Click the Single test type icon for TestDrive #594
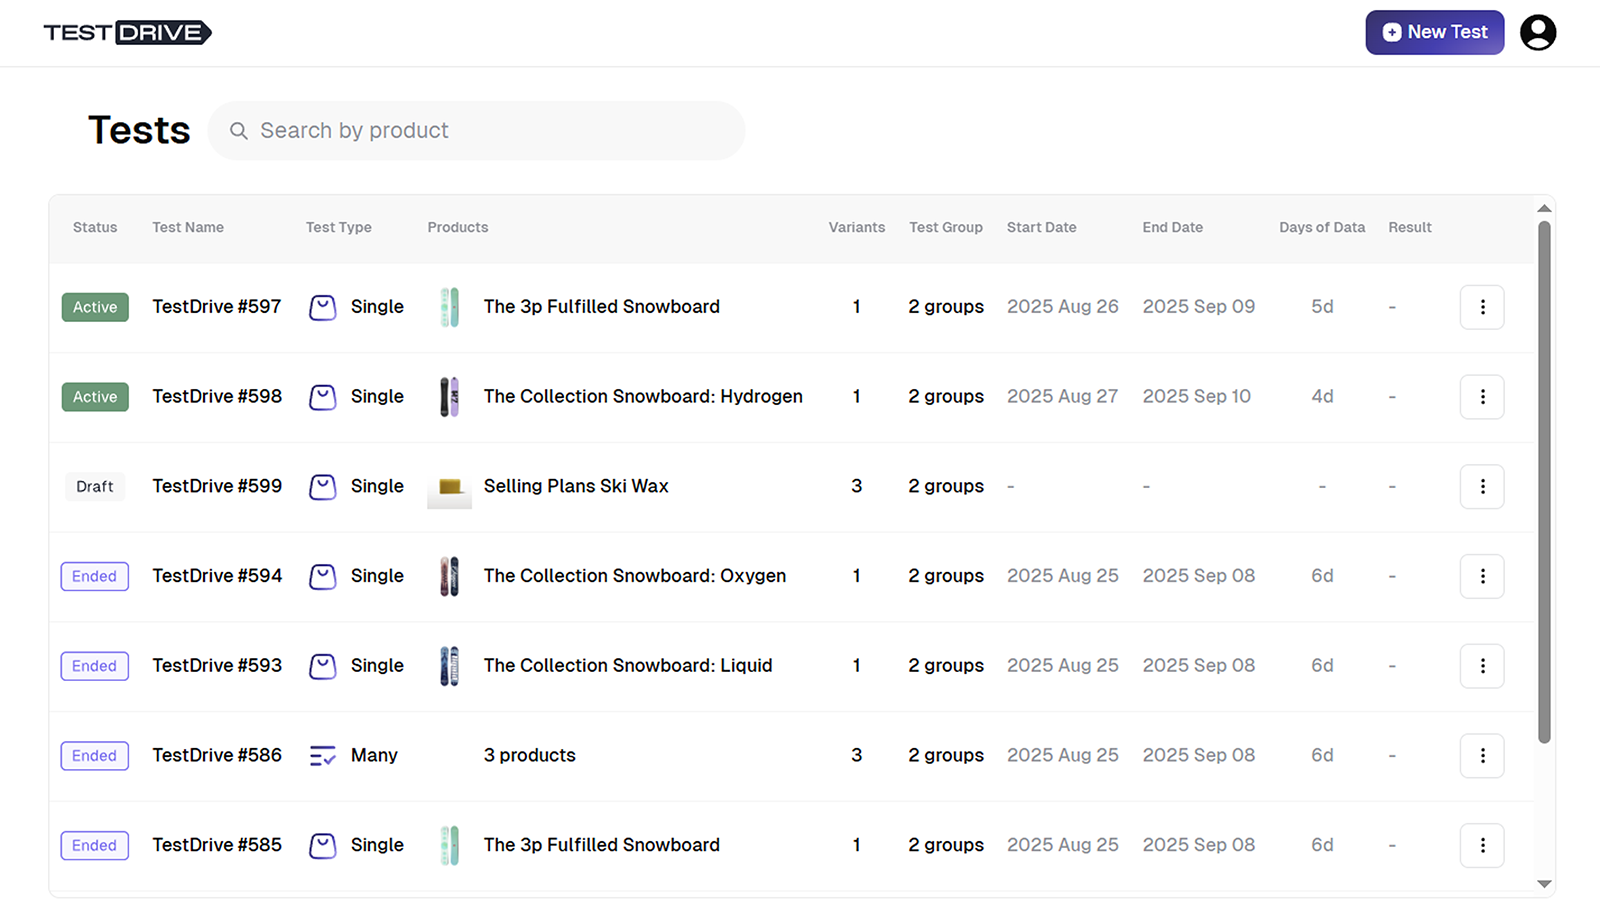 (322, 576)
